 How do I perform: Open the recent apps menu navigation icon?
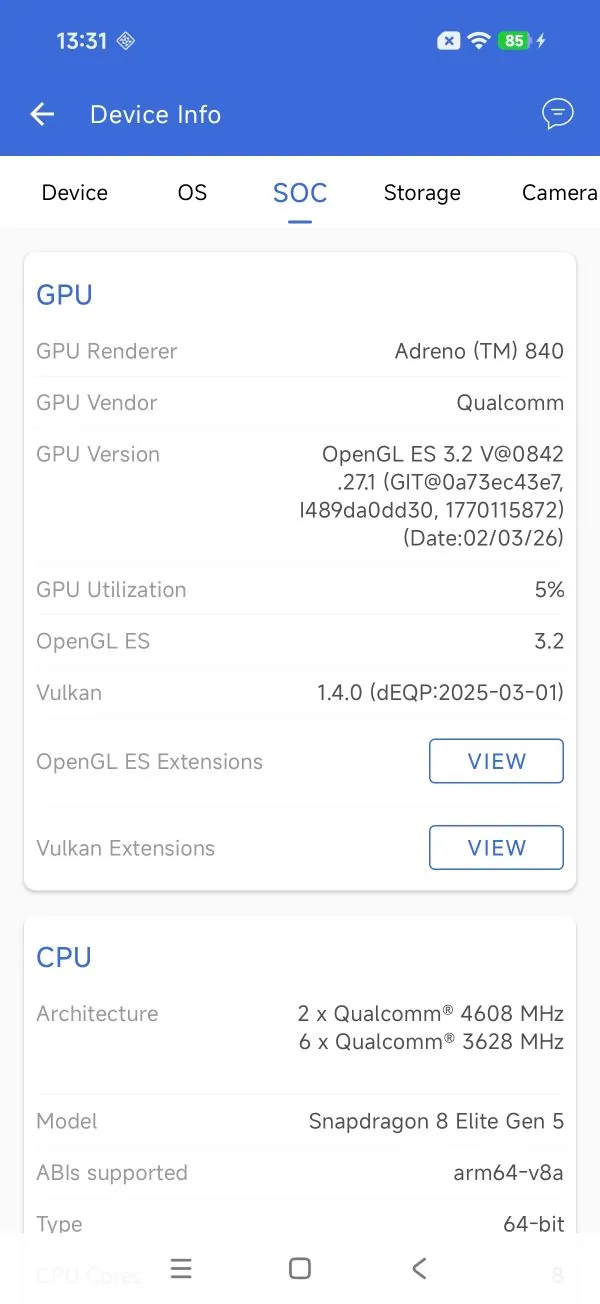181,1268
